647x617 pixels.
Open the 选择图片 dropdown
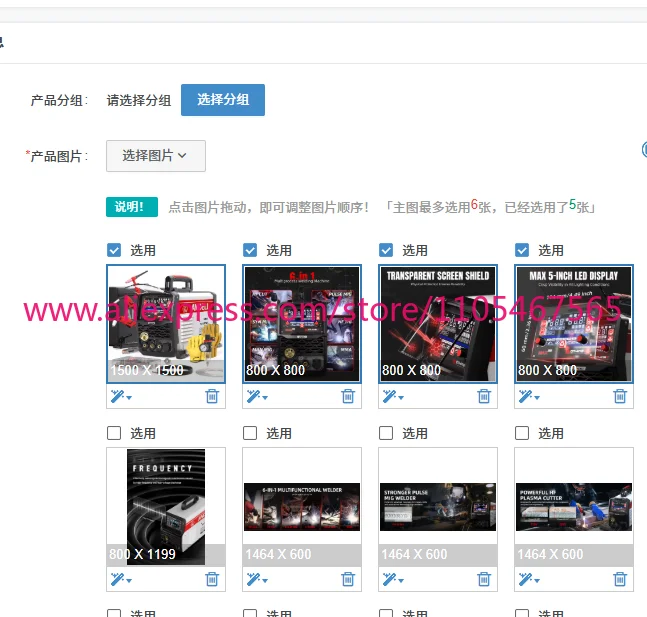156,156
